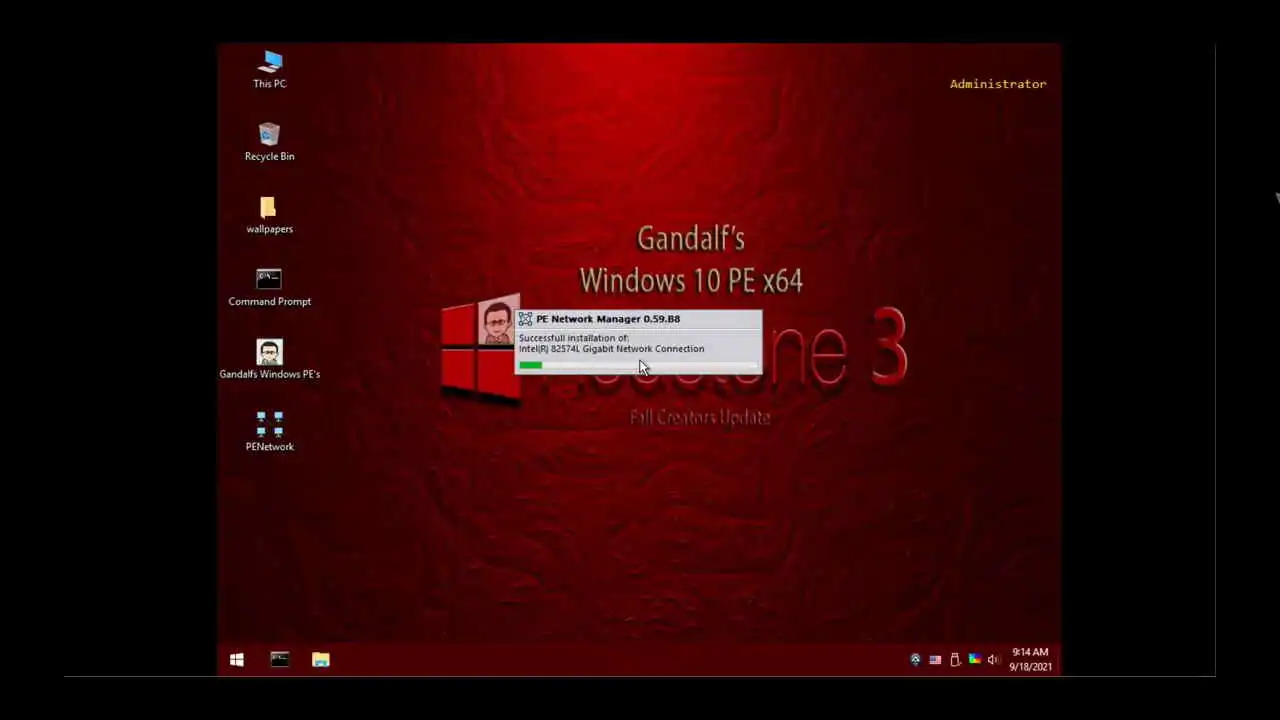Select the Recycle Bin icon
Screen dimensions: 1280x720
[269, 142]
